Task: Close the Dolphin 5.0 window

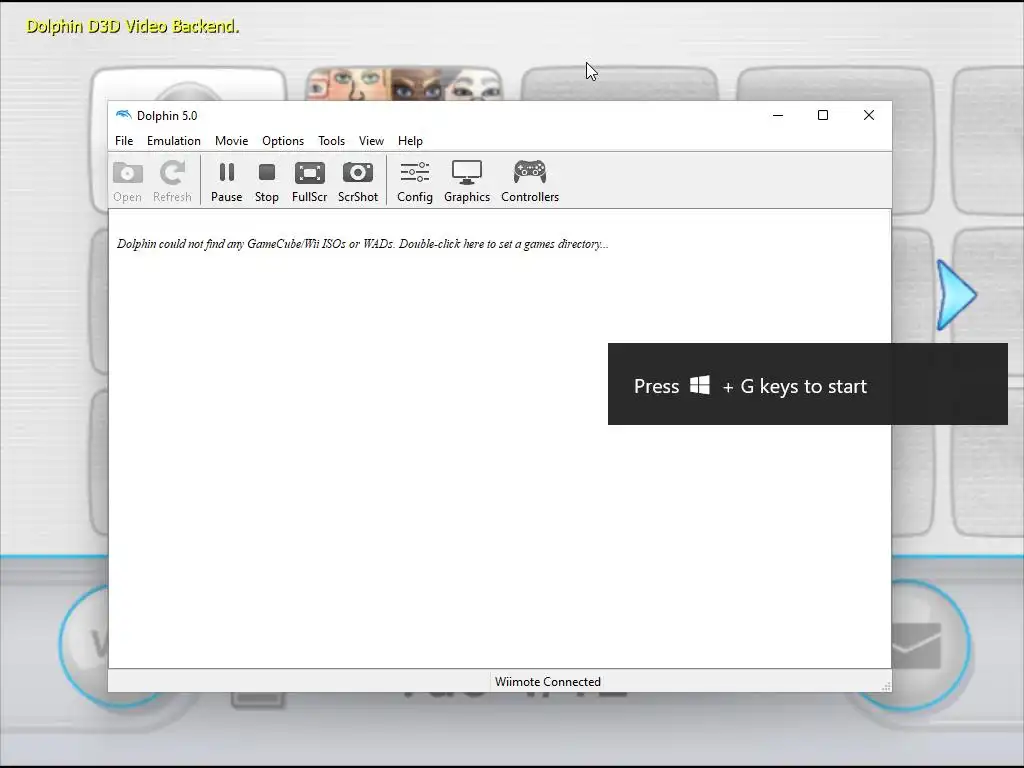Action: (x=869, y=115)
